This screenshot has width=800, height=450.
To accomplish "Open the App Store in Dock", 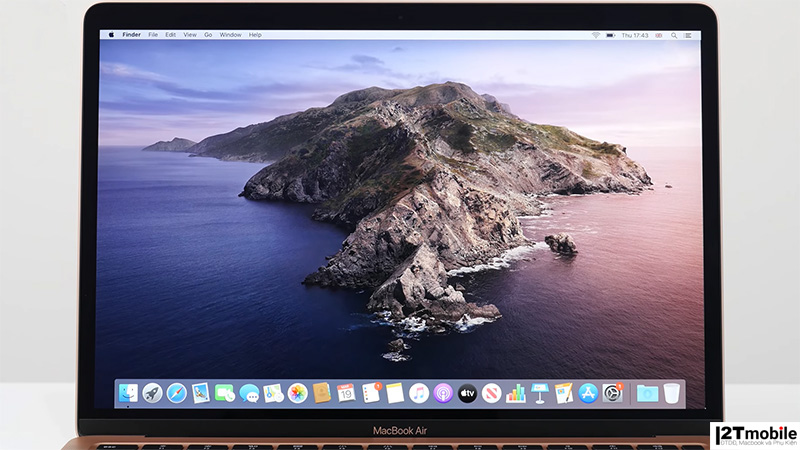I will (x=588, y=393).
